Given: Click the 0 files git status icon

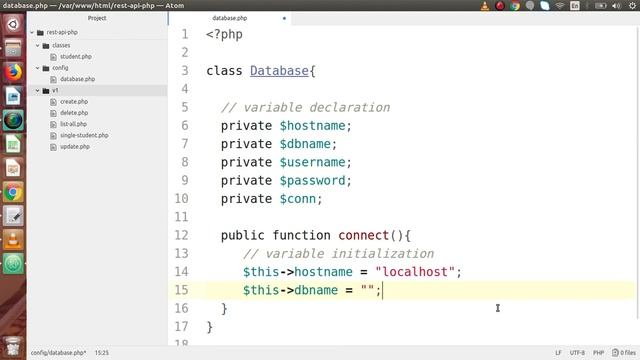Looking at the screenshot, I should [x=624, y=353].
